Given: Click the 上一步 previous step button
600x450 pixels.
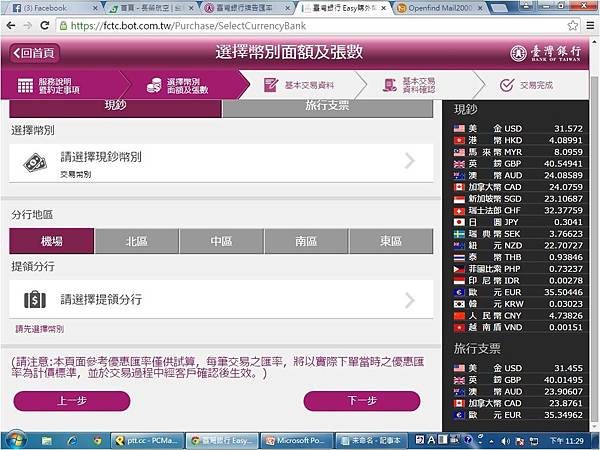Looking at the screenshot, I should click(72, 401).
